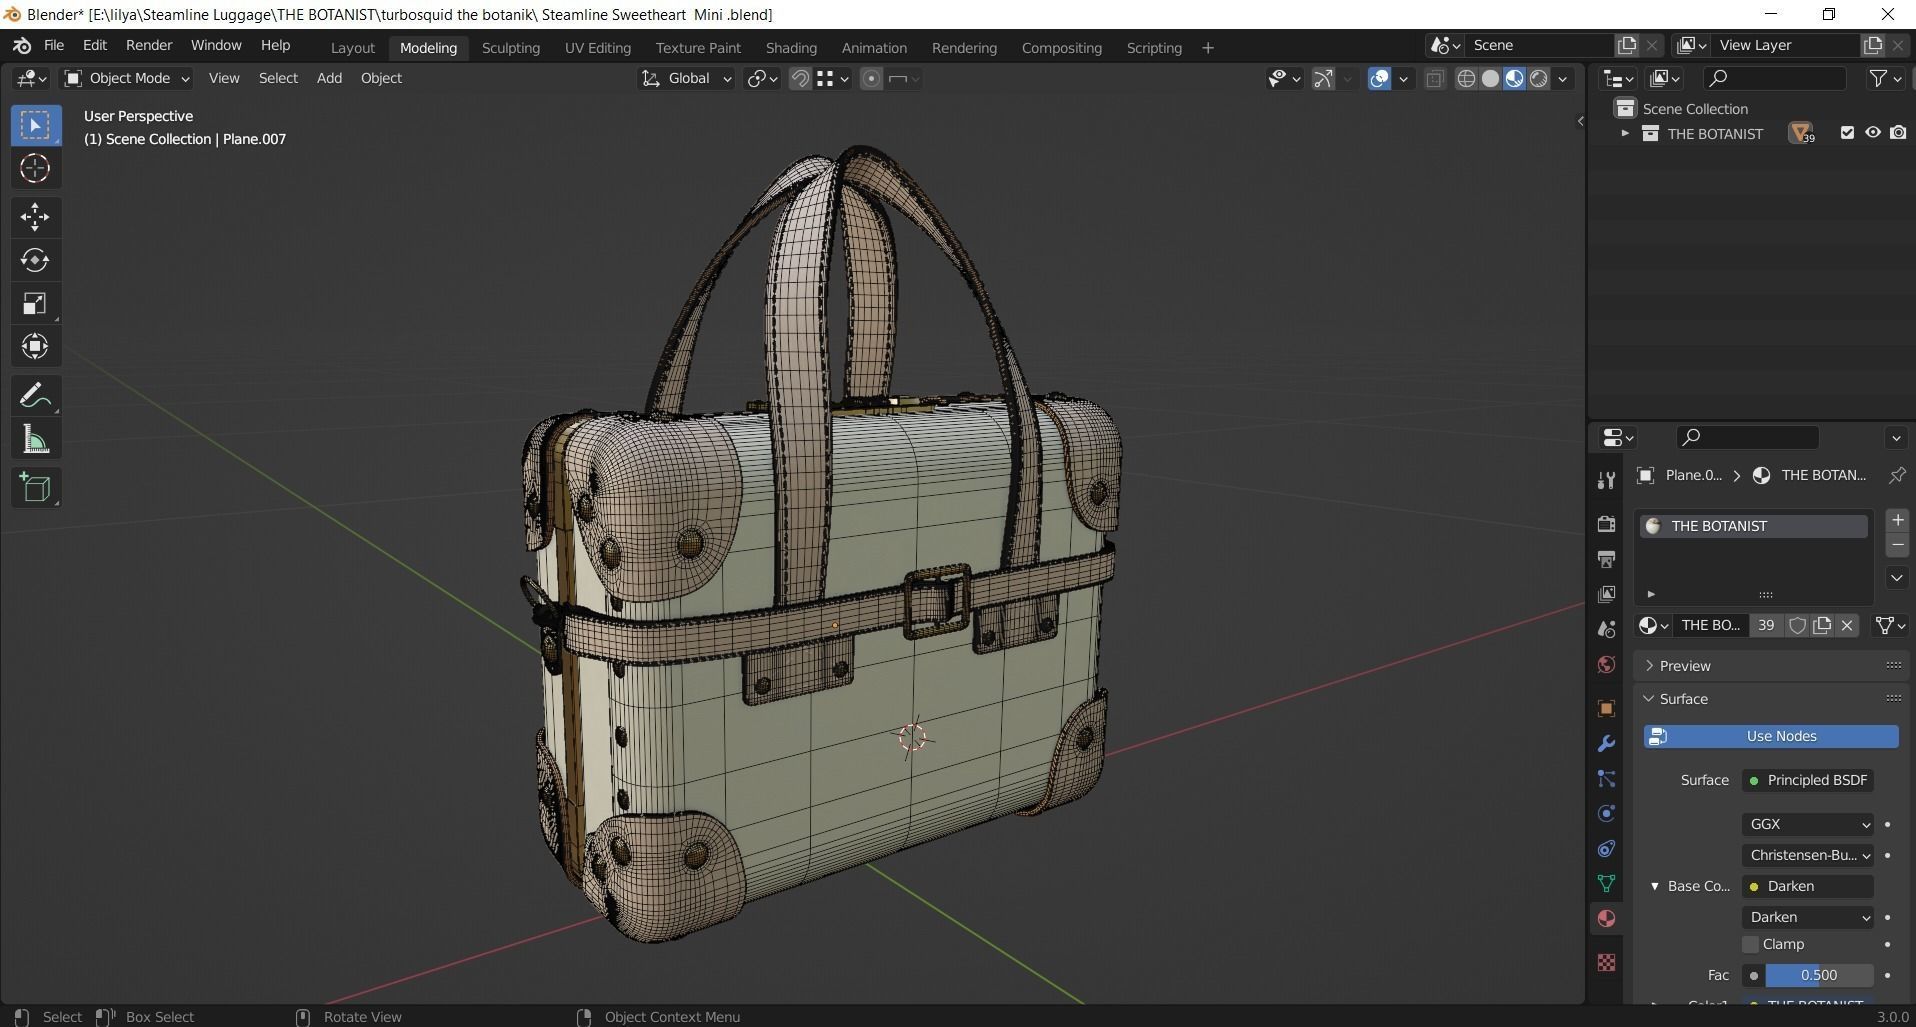Switch to Solid viewport shading
This screenshot has width=1916, height=1027.
(1490, 78)
